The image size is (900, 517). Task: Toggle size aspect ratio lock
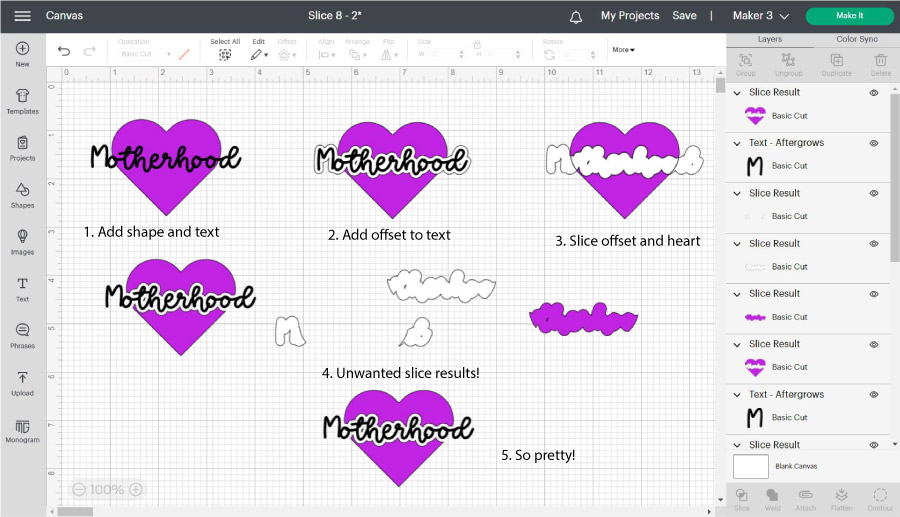pos(477,45)
